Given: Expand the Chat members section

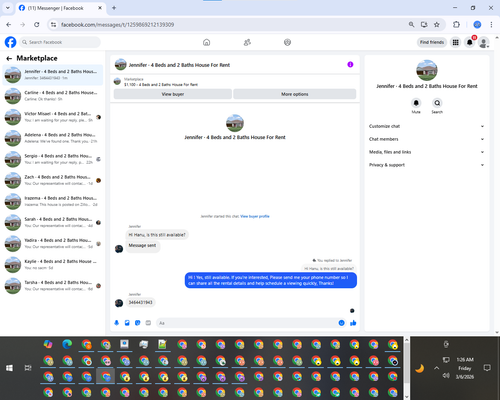Looking at the screenshot, I should (427, 139).
